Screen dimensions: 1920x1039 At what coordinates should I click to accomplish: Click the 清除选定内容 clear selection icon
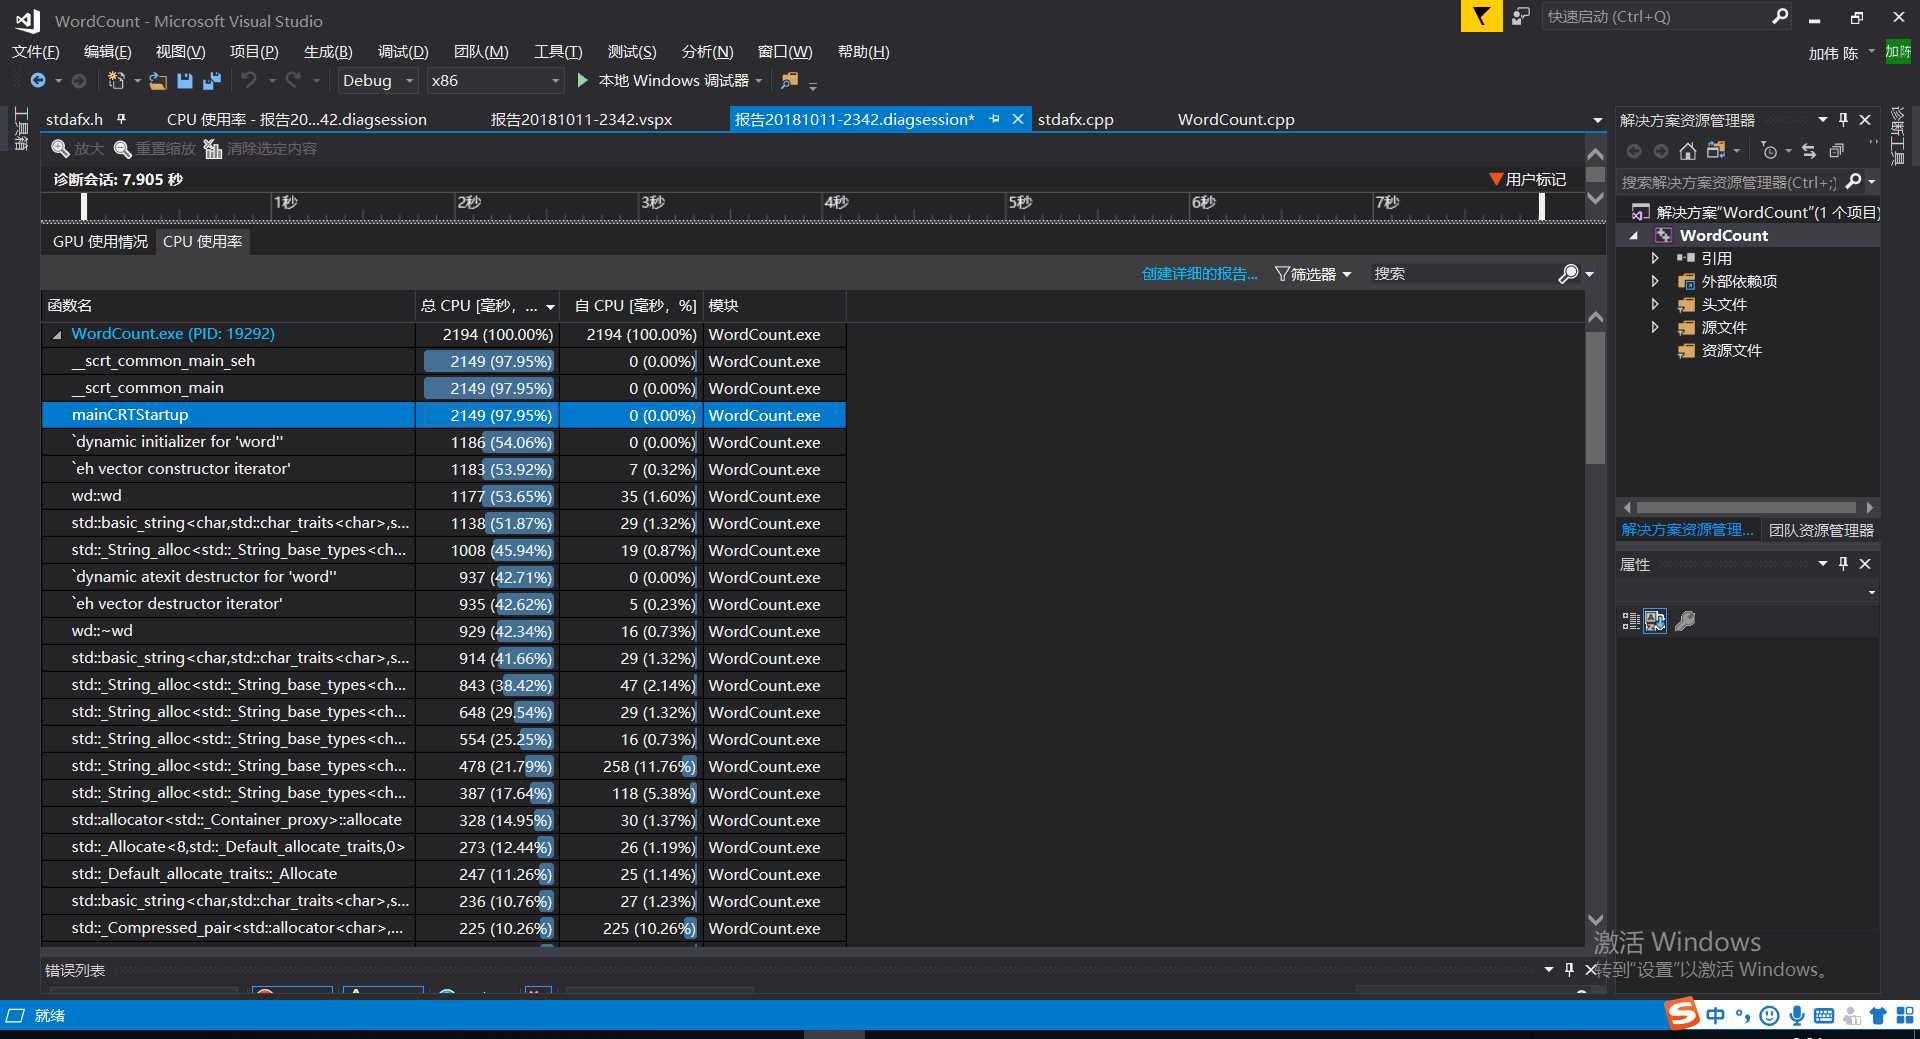coord(213,149)
